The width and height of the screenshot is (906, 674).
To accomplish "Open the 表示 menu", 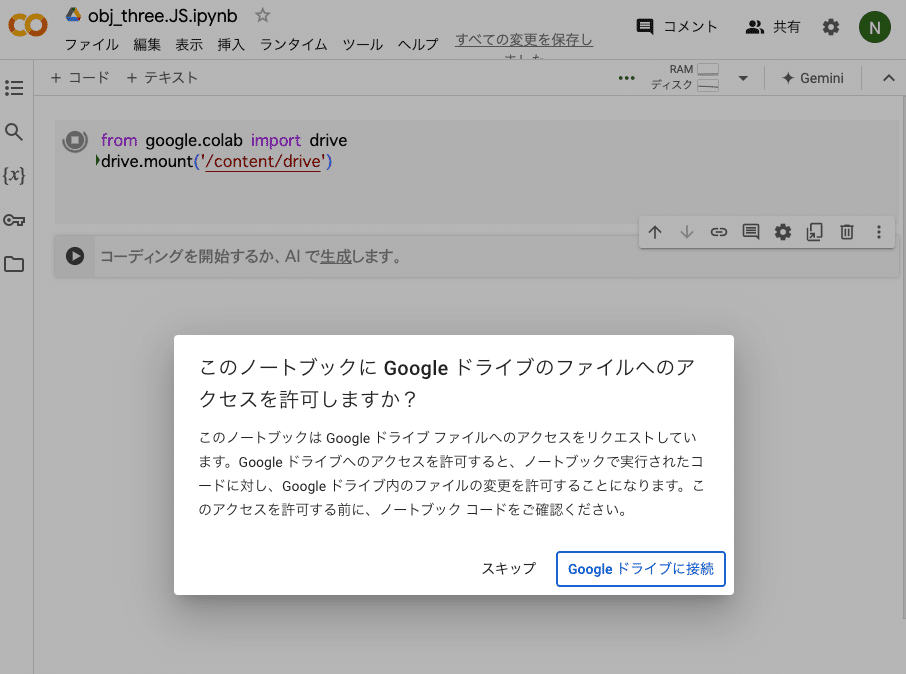I will [x=189, y=45].
